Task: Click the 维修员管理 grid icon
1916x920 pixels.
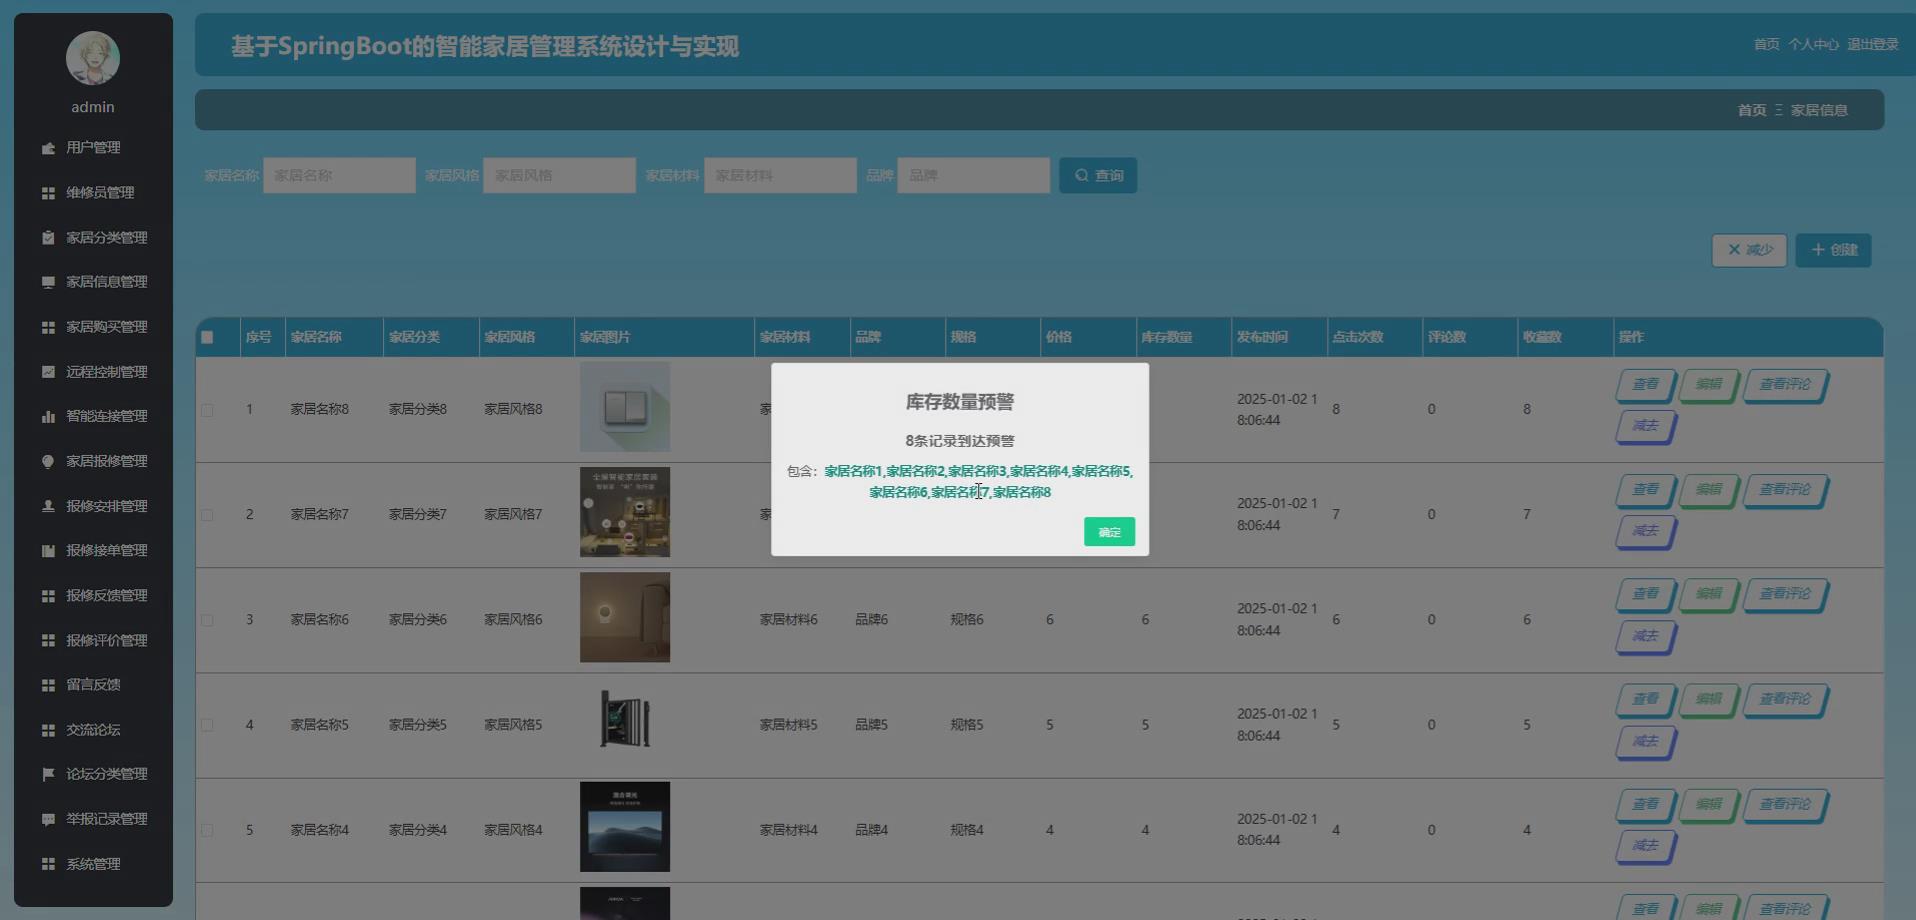Action: (x=48, y=193)
